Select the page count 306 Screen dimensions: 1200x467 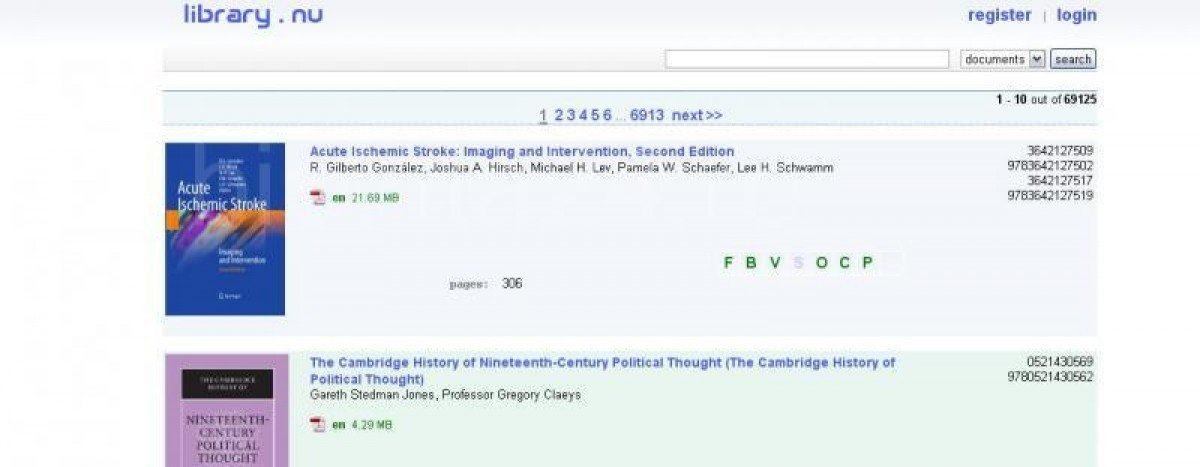pyautogui.click(x=512, y=284)
